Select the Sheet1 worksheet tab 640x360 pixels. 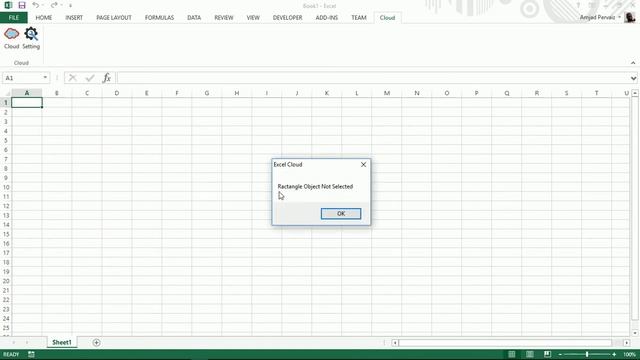62,342
